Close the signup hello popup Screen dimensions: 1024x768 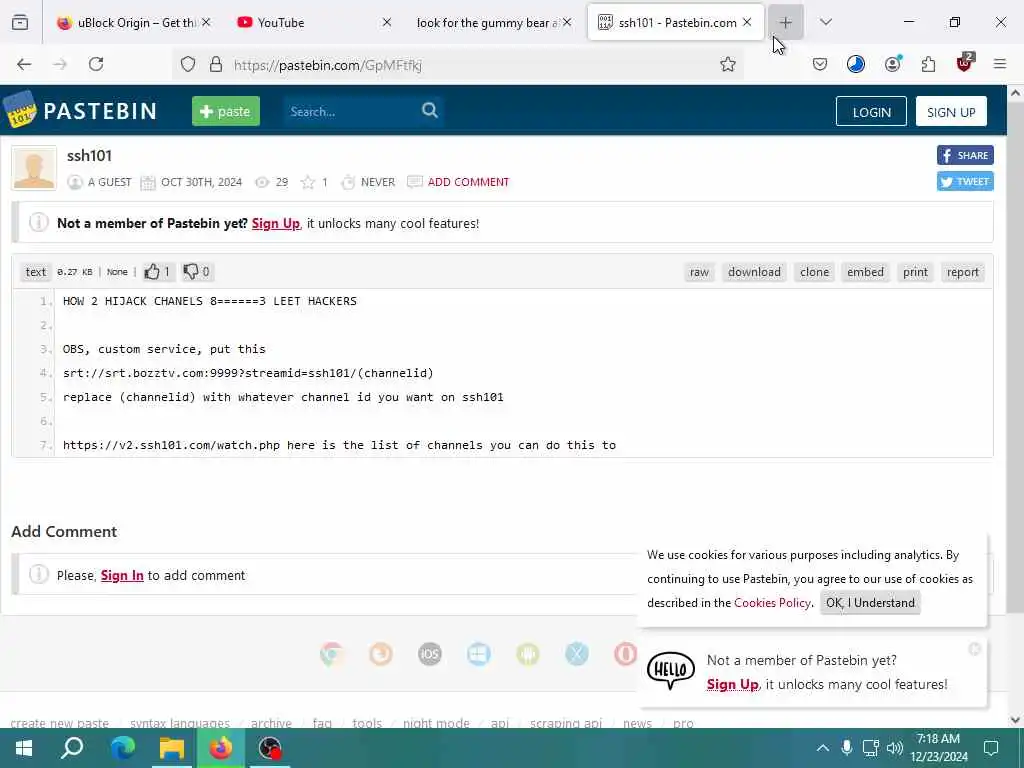(974, 648)
